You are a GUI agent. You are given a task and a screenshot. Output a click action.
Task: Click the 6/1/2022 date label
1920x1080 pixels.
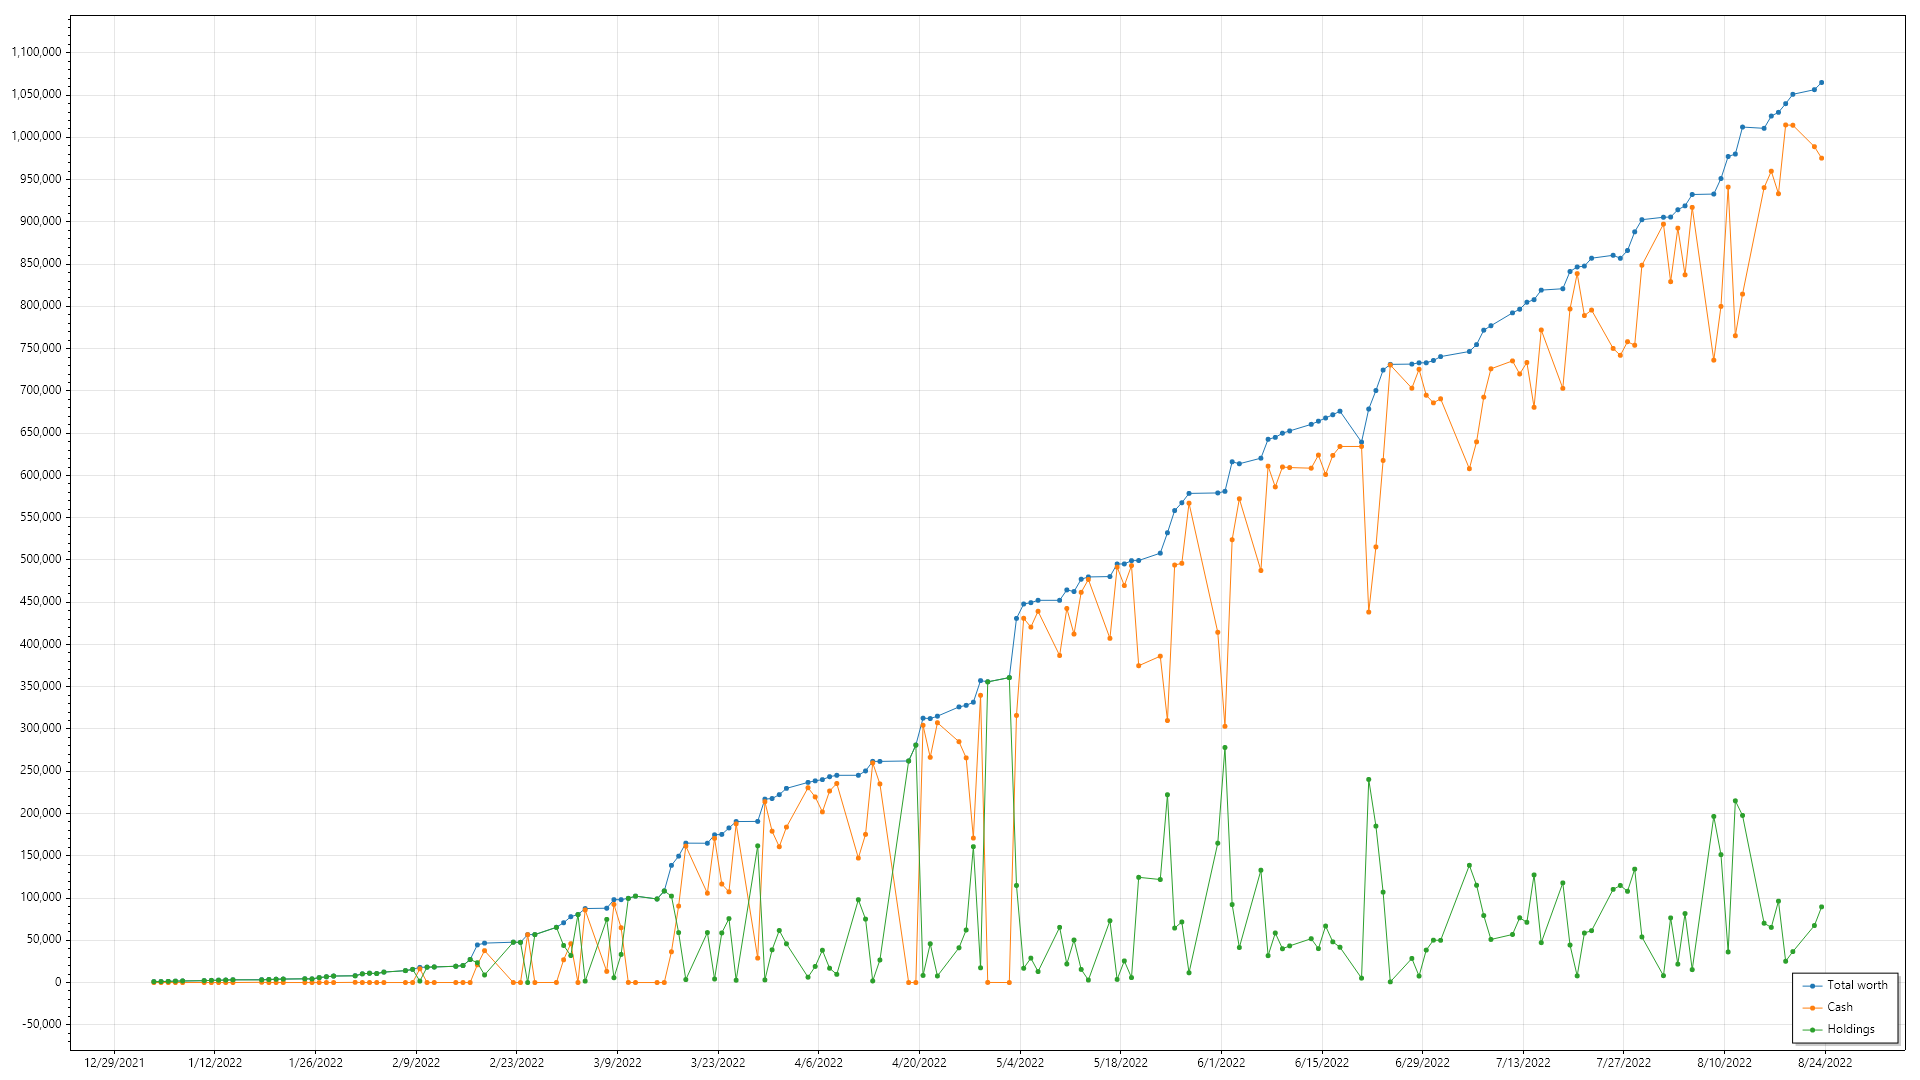(x=1221, y=1063)
